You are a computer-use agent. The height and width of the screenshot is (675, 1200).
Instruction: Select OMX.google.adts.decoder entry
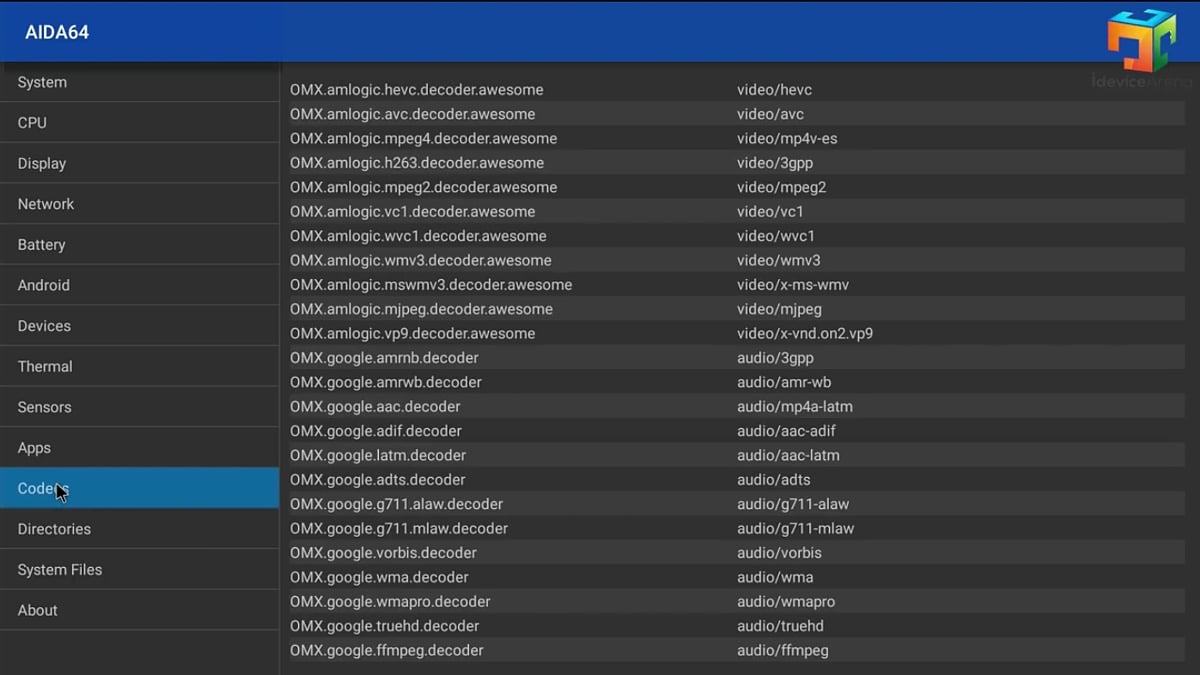click(x=737, y=479)
